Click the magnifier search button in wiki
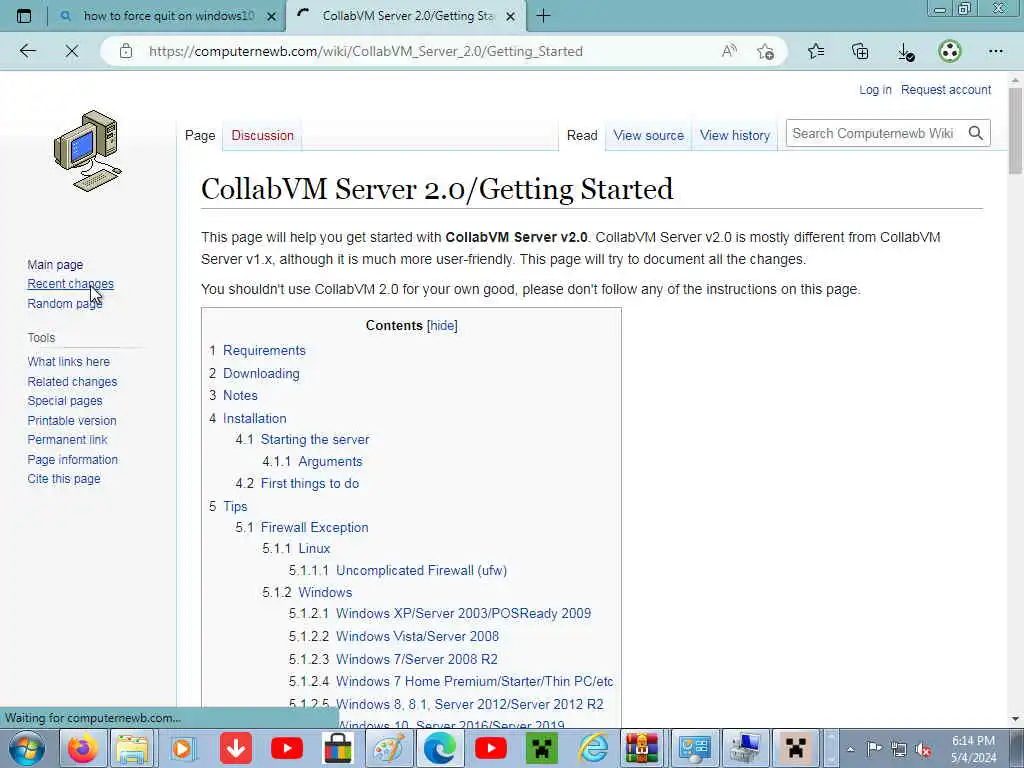Viewport: 1024px width, 768px height. pos(976,133)
